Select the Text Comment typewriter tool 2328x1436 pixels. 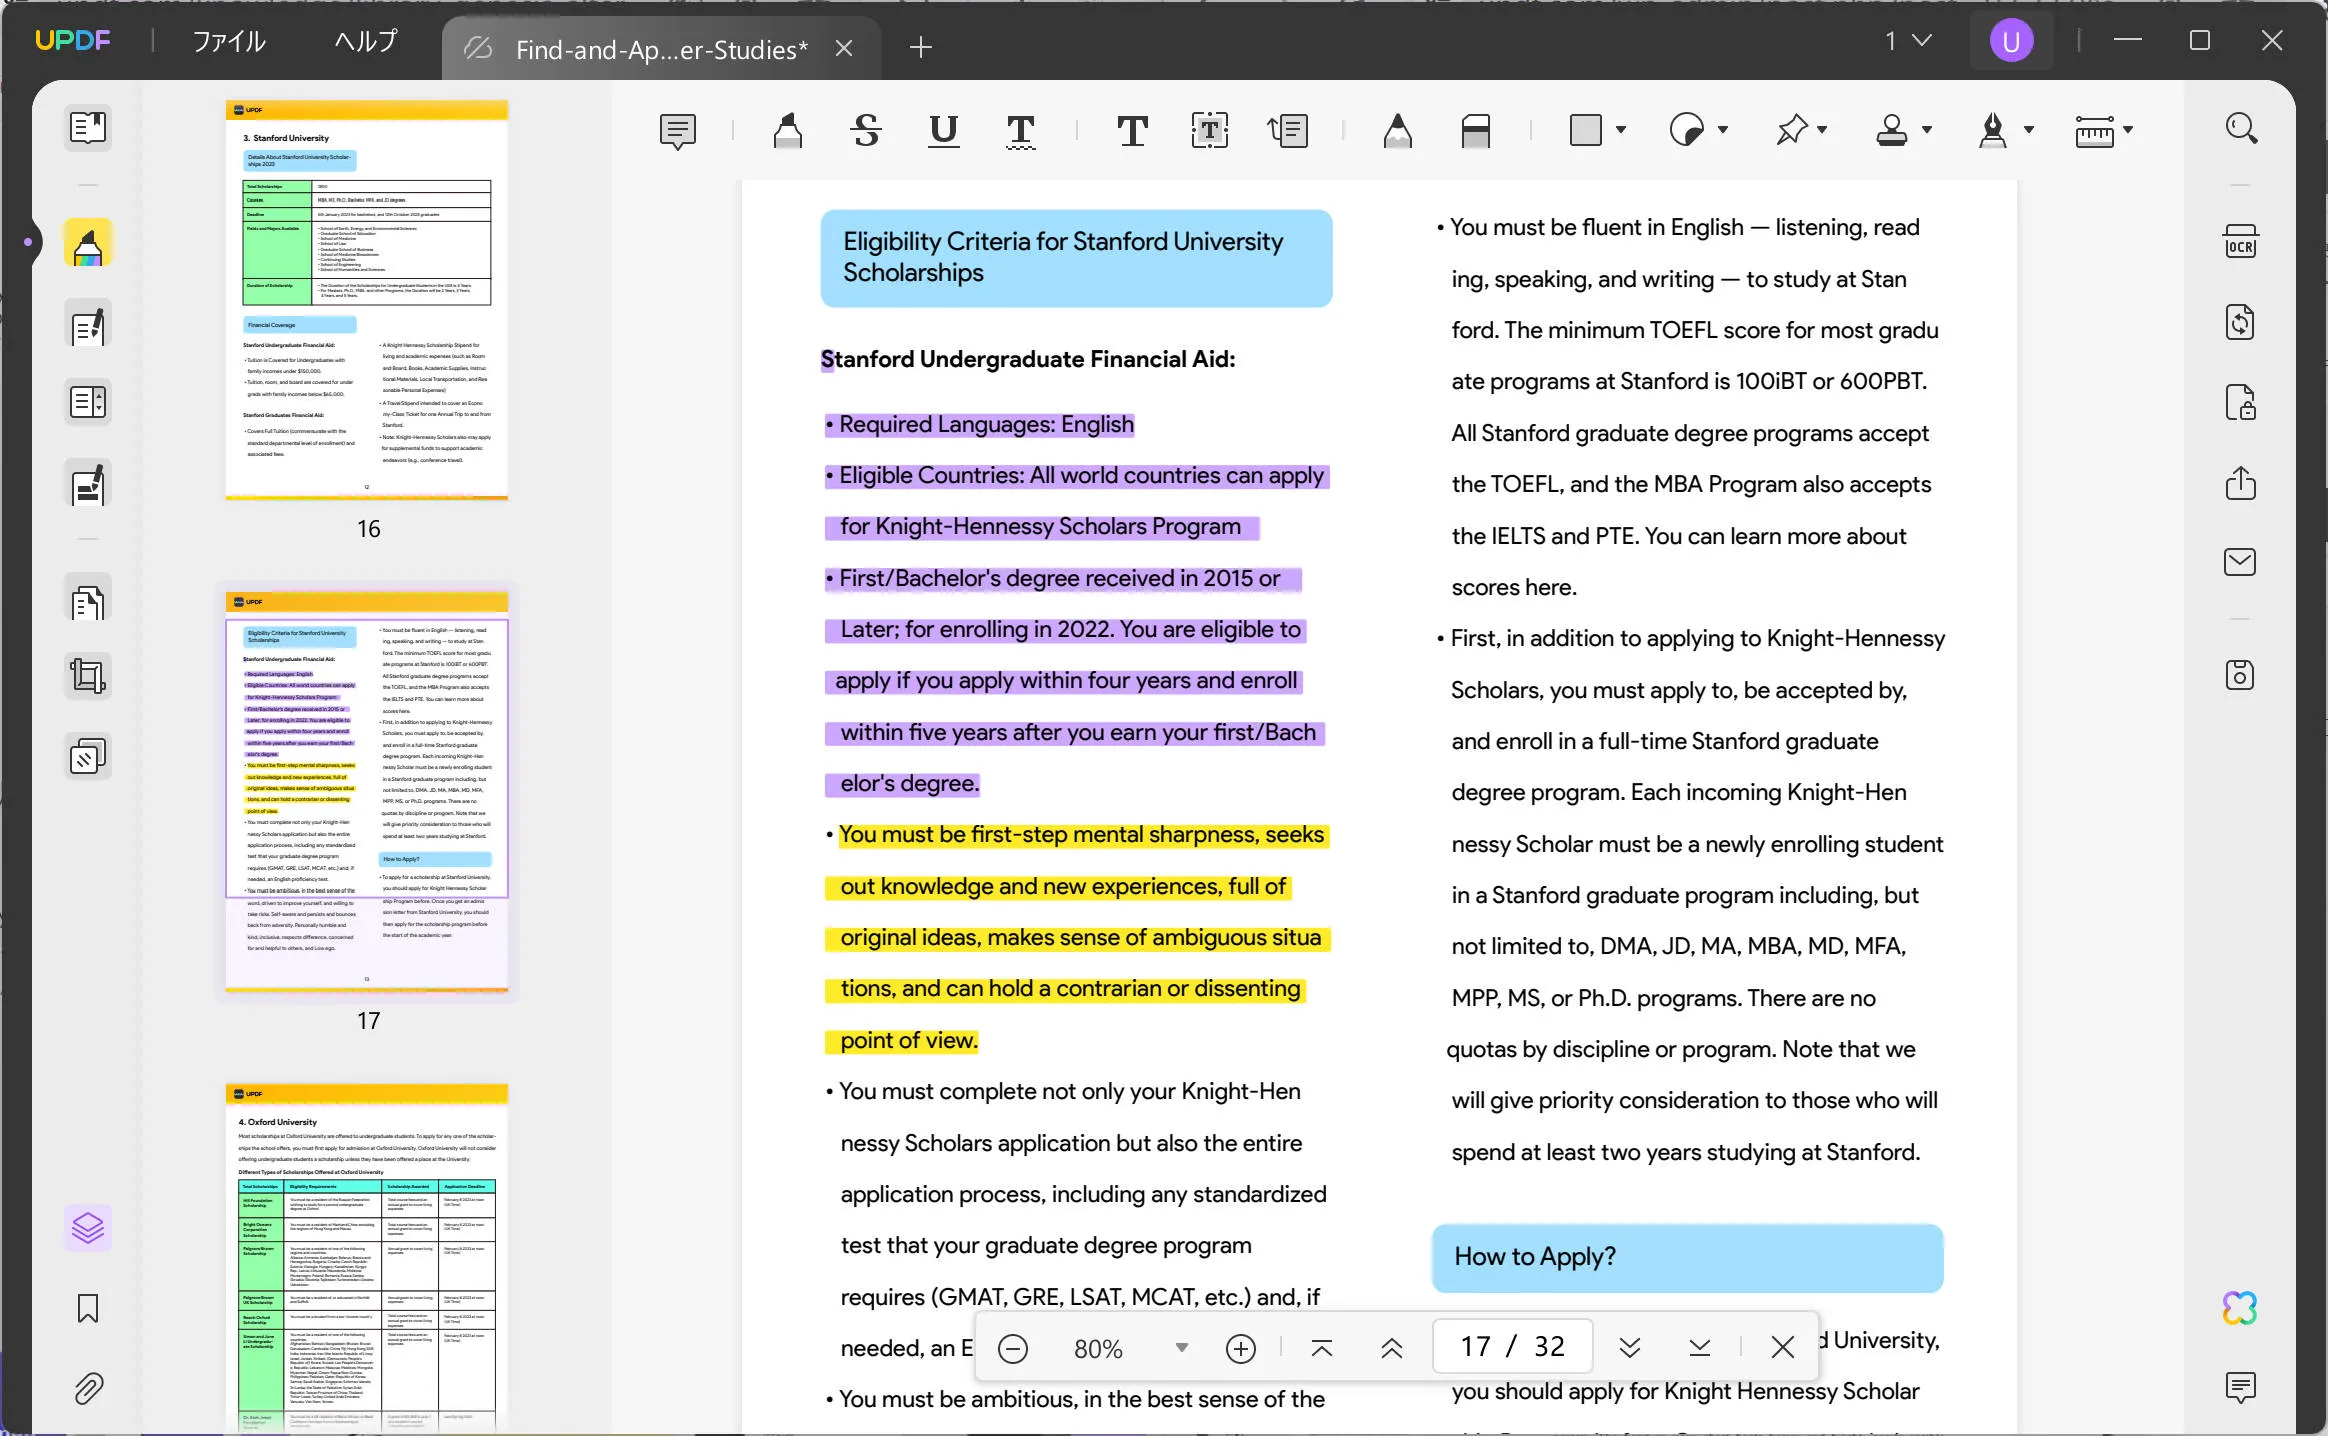click(x=1132, y=131)
